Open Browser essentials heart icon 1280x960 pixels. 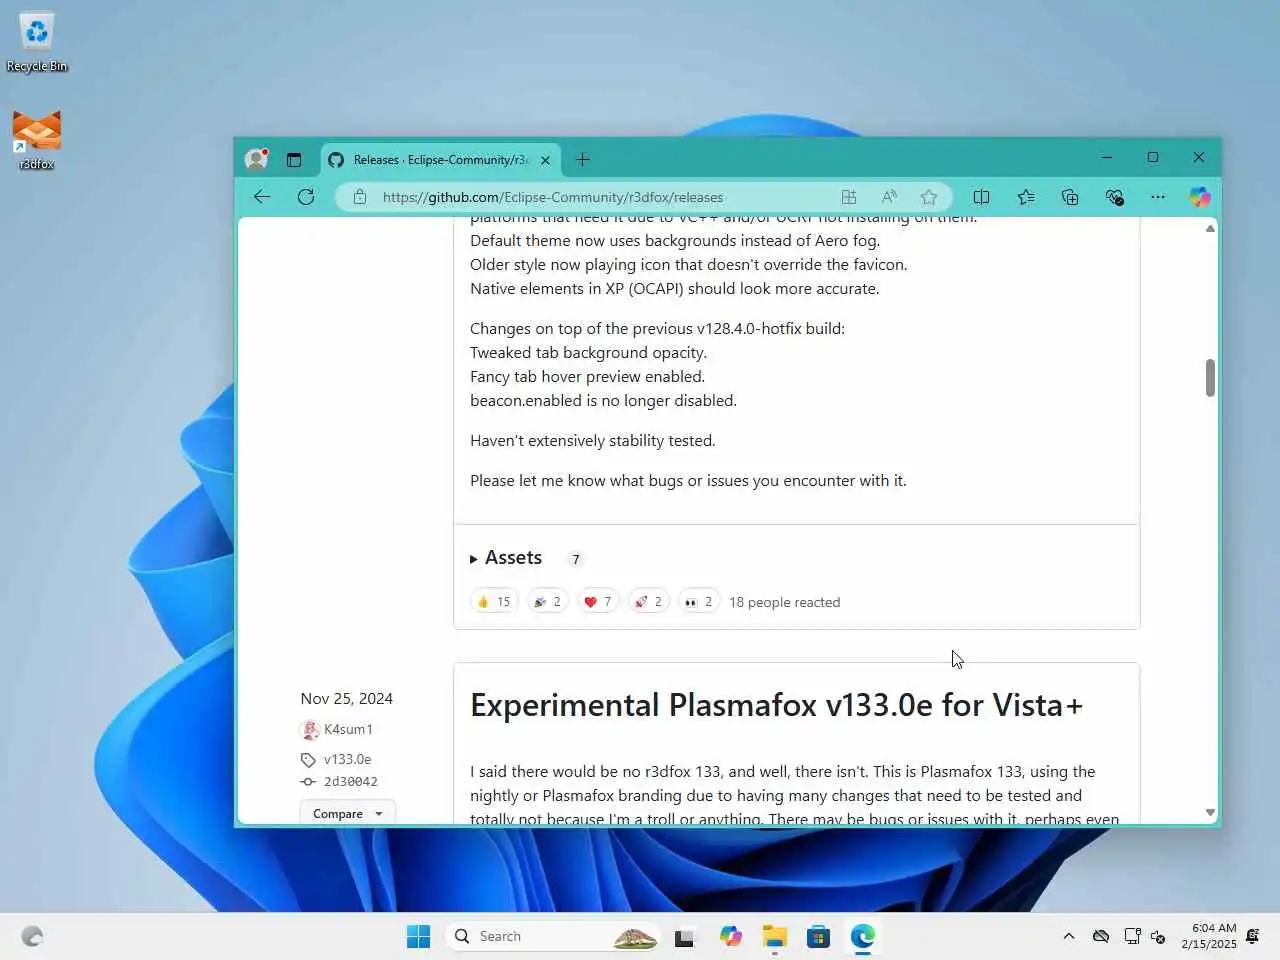point(1114,197)
